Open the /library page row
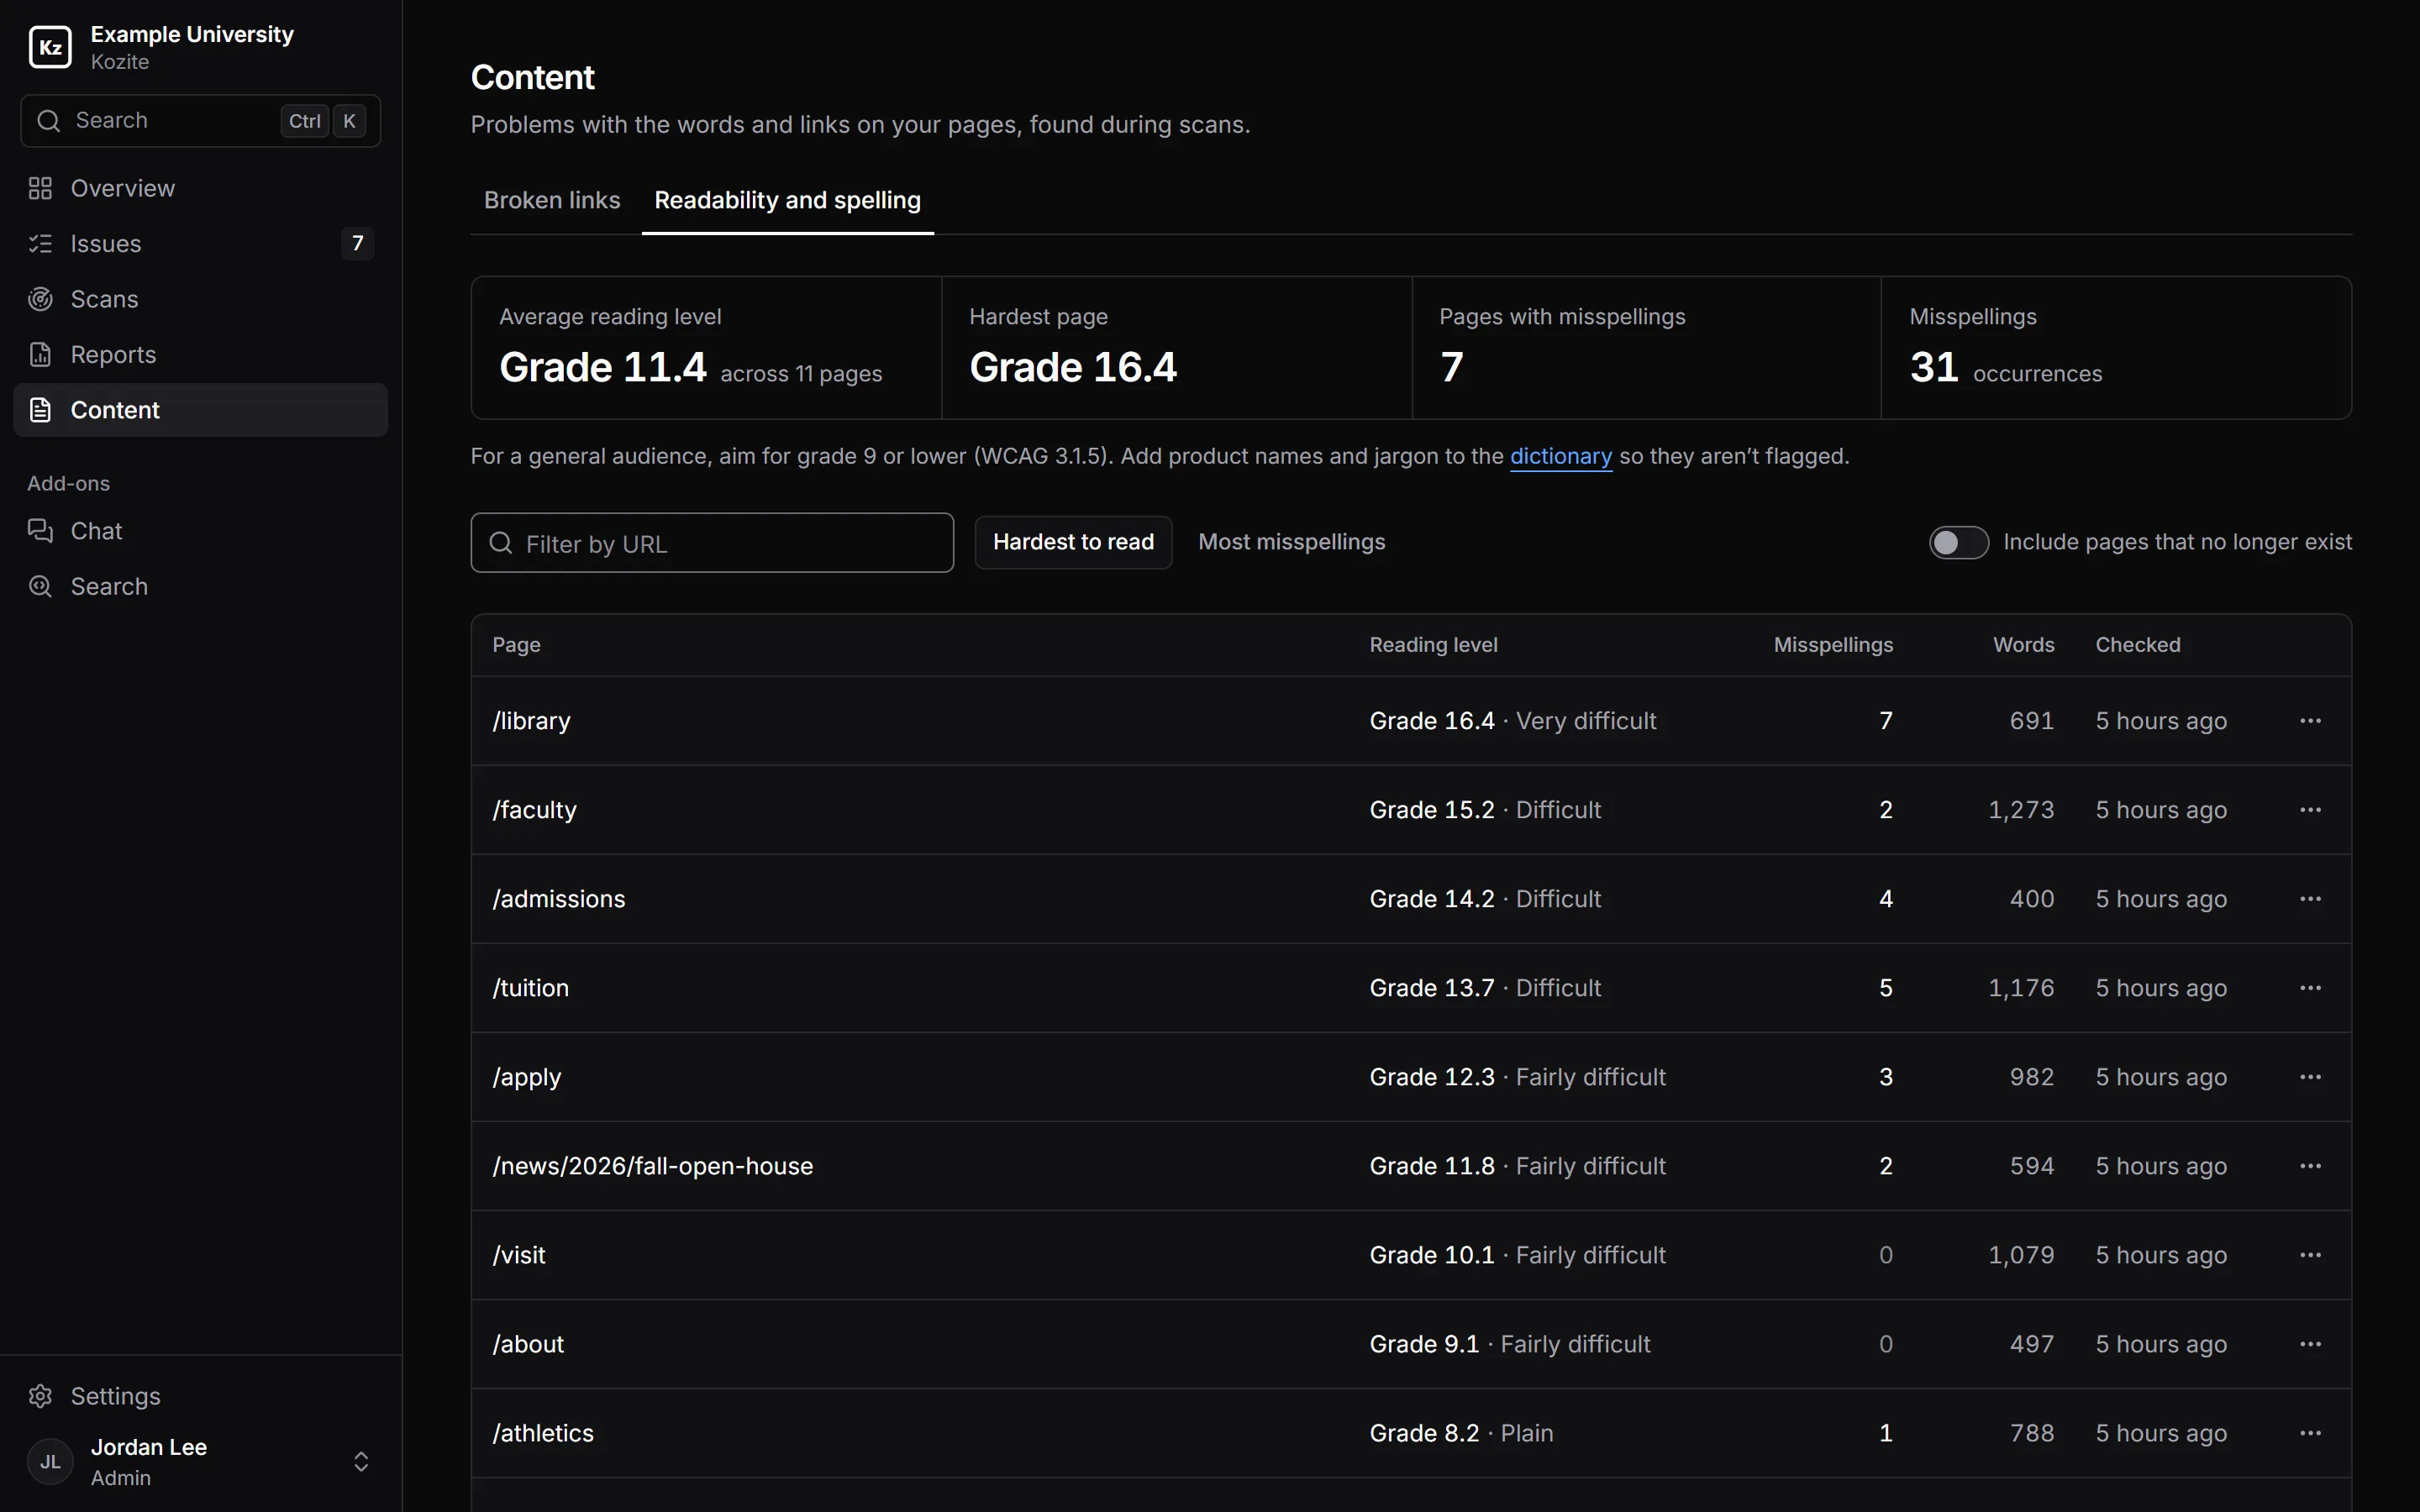 point(1411,721)
